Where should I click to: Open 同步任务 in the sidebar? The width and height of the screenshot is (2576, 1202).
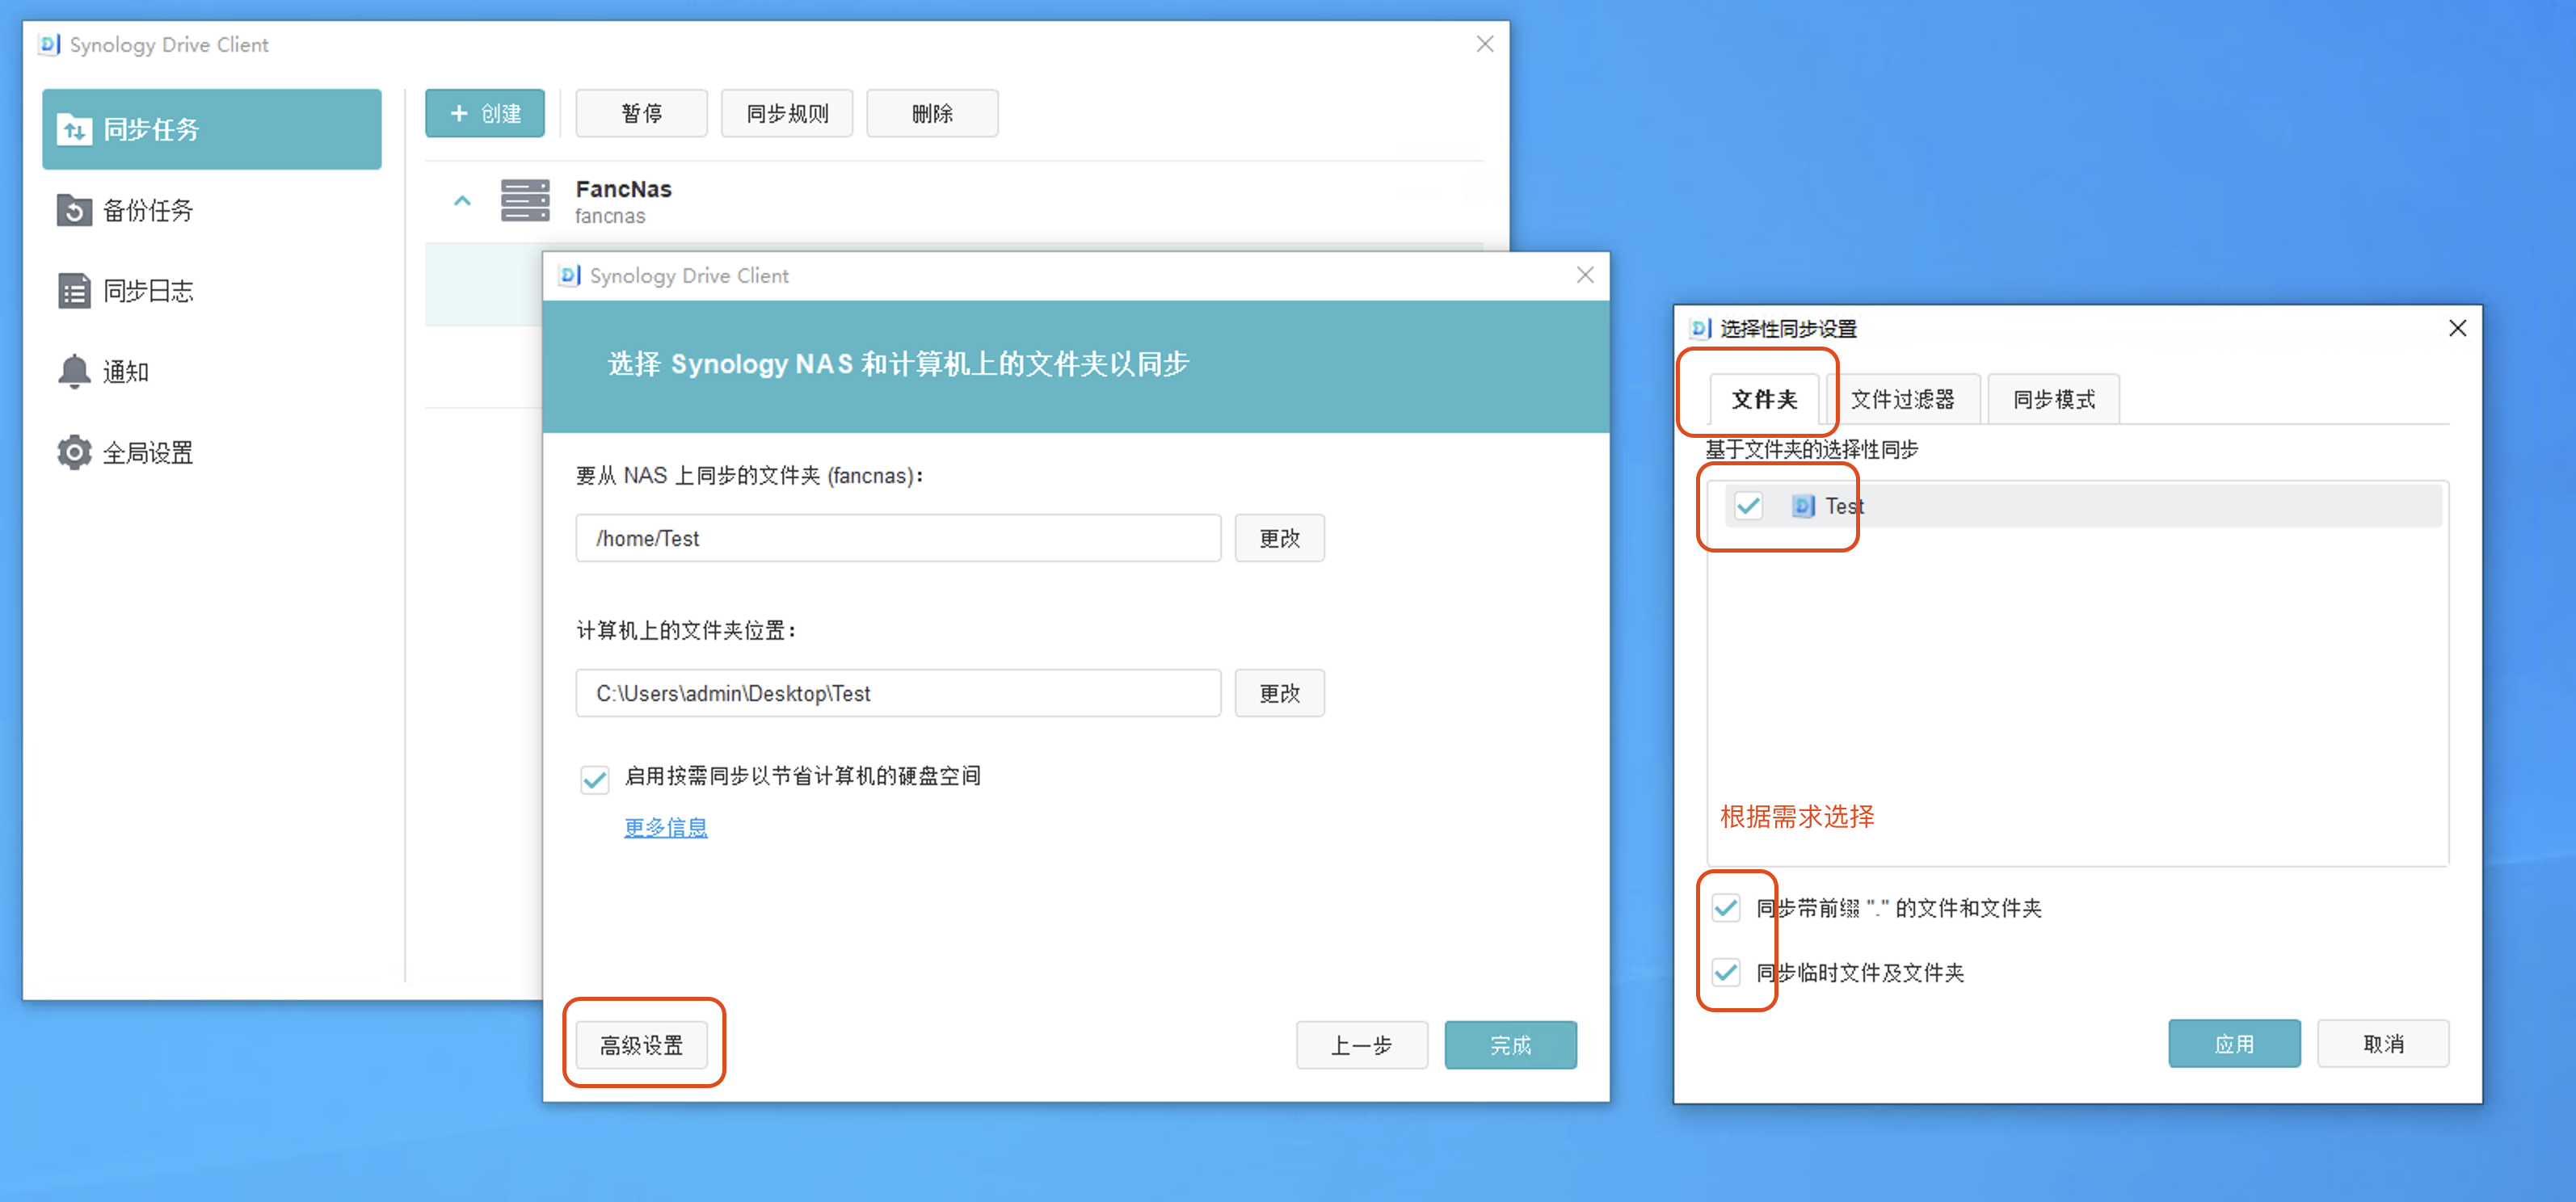click(x=211, y=129)
